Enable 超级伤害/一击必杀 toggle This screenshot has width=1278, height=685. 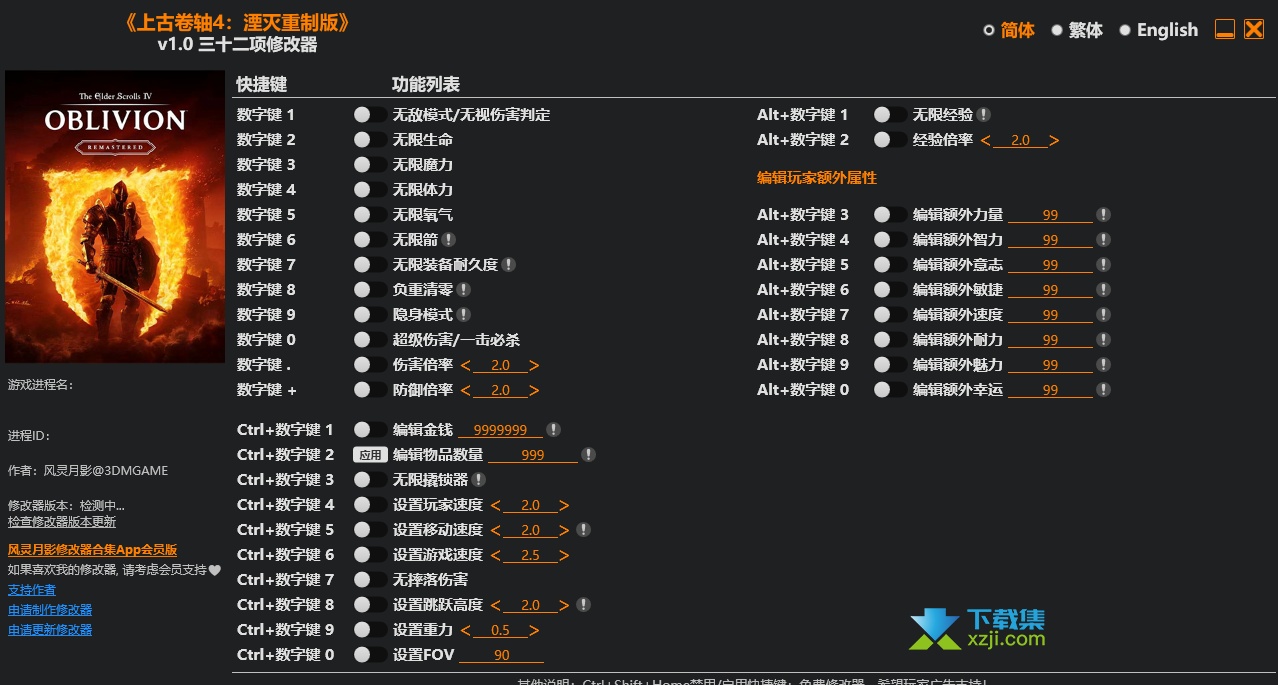[x=370, y=340]
